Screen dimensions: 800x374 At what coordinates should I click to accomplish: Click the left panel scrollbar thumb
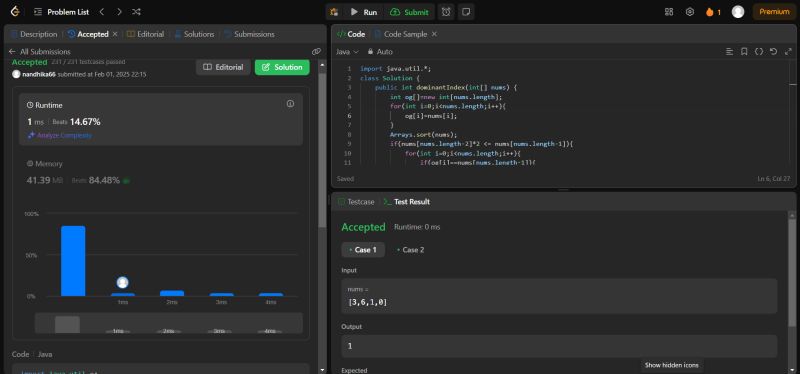[322, 151]
